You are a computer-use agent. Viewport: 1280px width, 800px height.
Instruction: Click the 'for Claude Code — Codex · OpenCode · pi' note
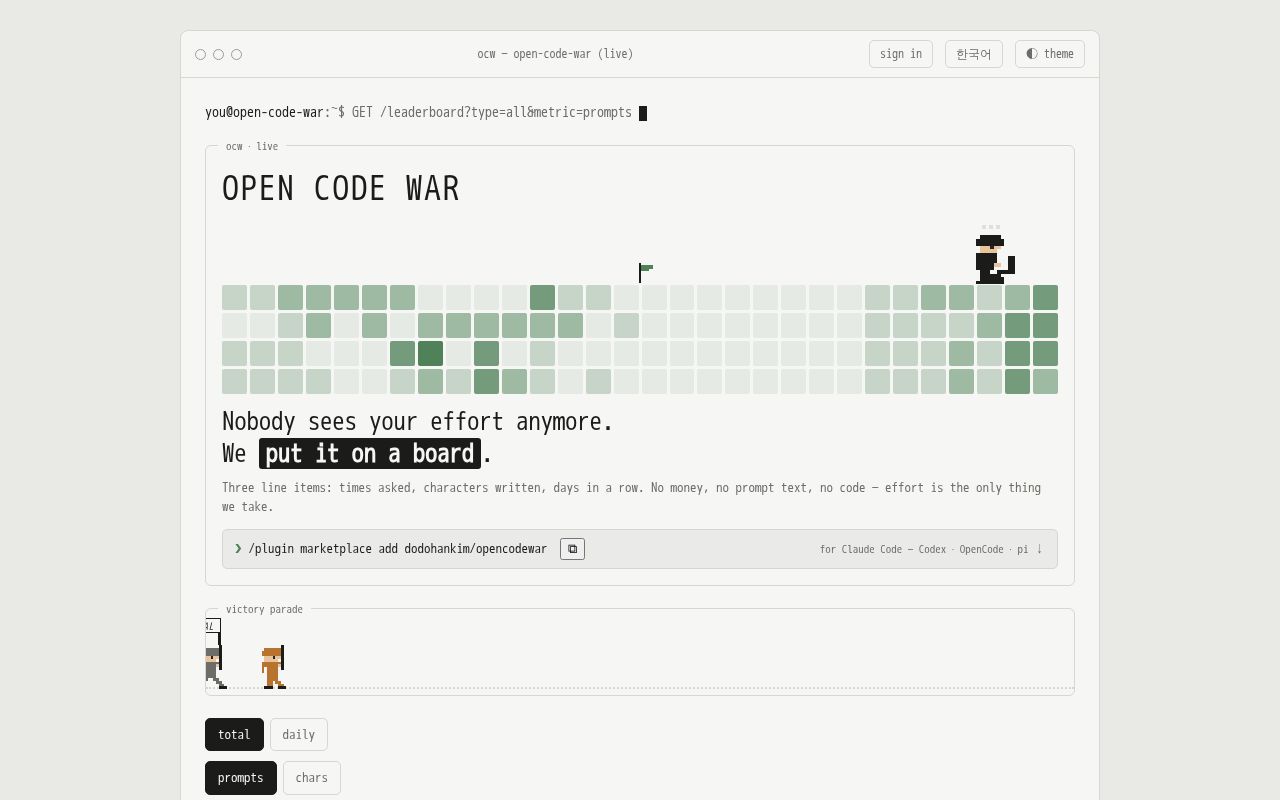(924, 549)
